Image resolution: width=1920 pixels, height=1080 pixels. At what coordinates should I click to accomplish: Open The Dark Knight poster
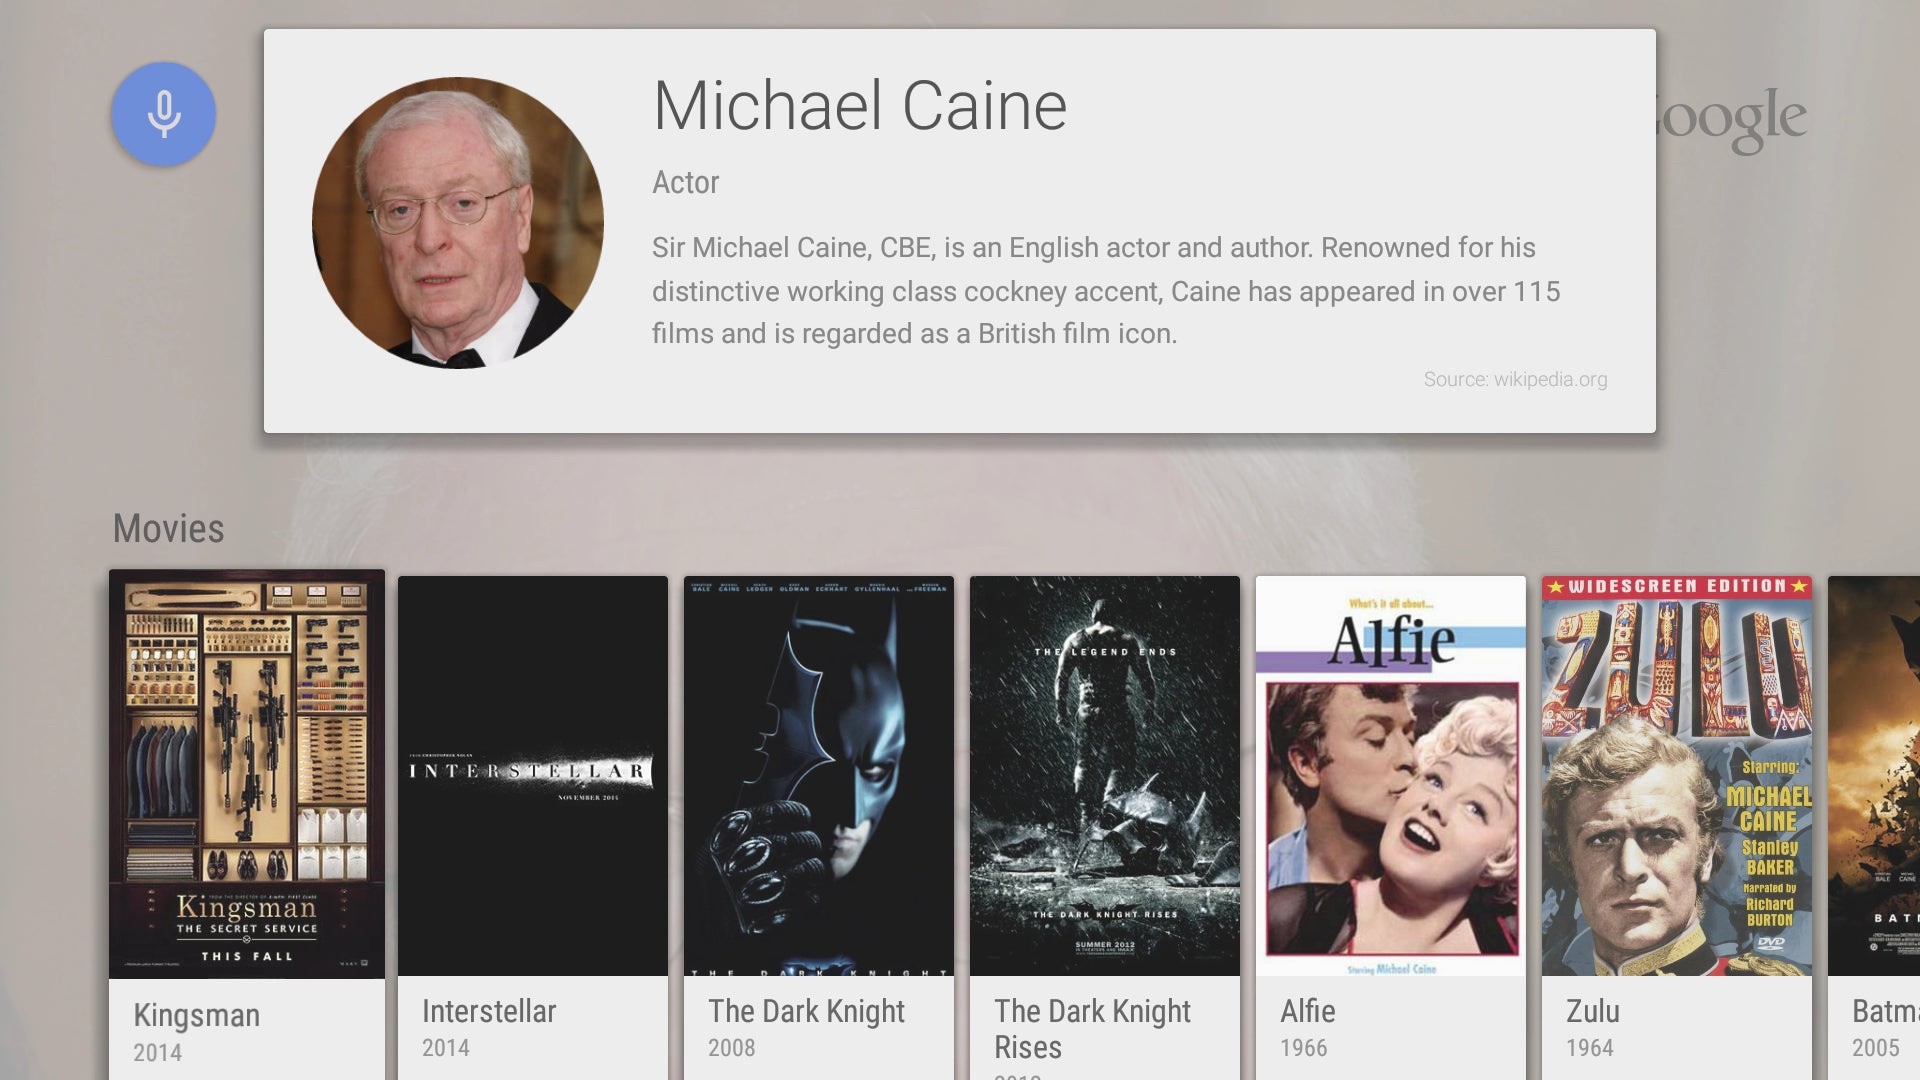point(818,775)
